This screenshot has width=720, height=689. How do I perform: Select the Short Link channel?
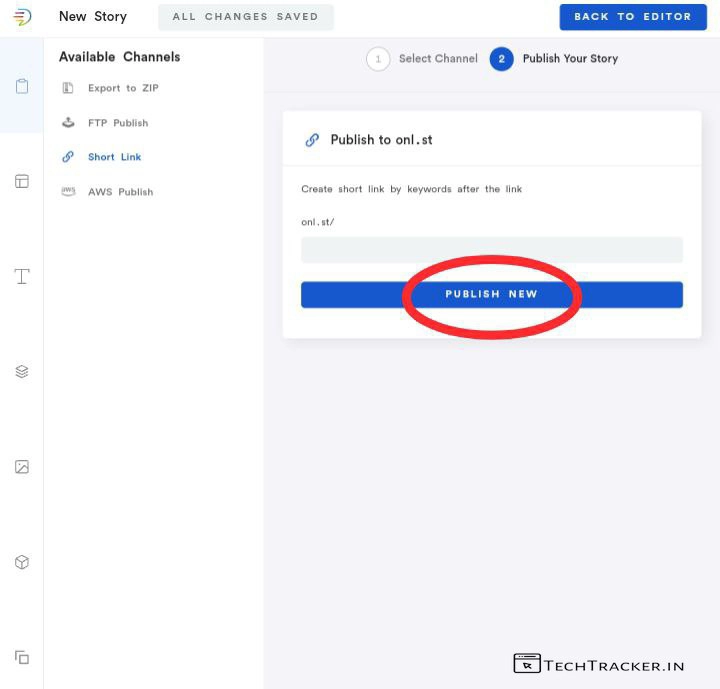(x=114, y=157)
